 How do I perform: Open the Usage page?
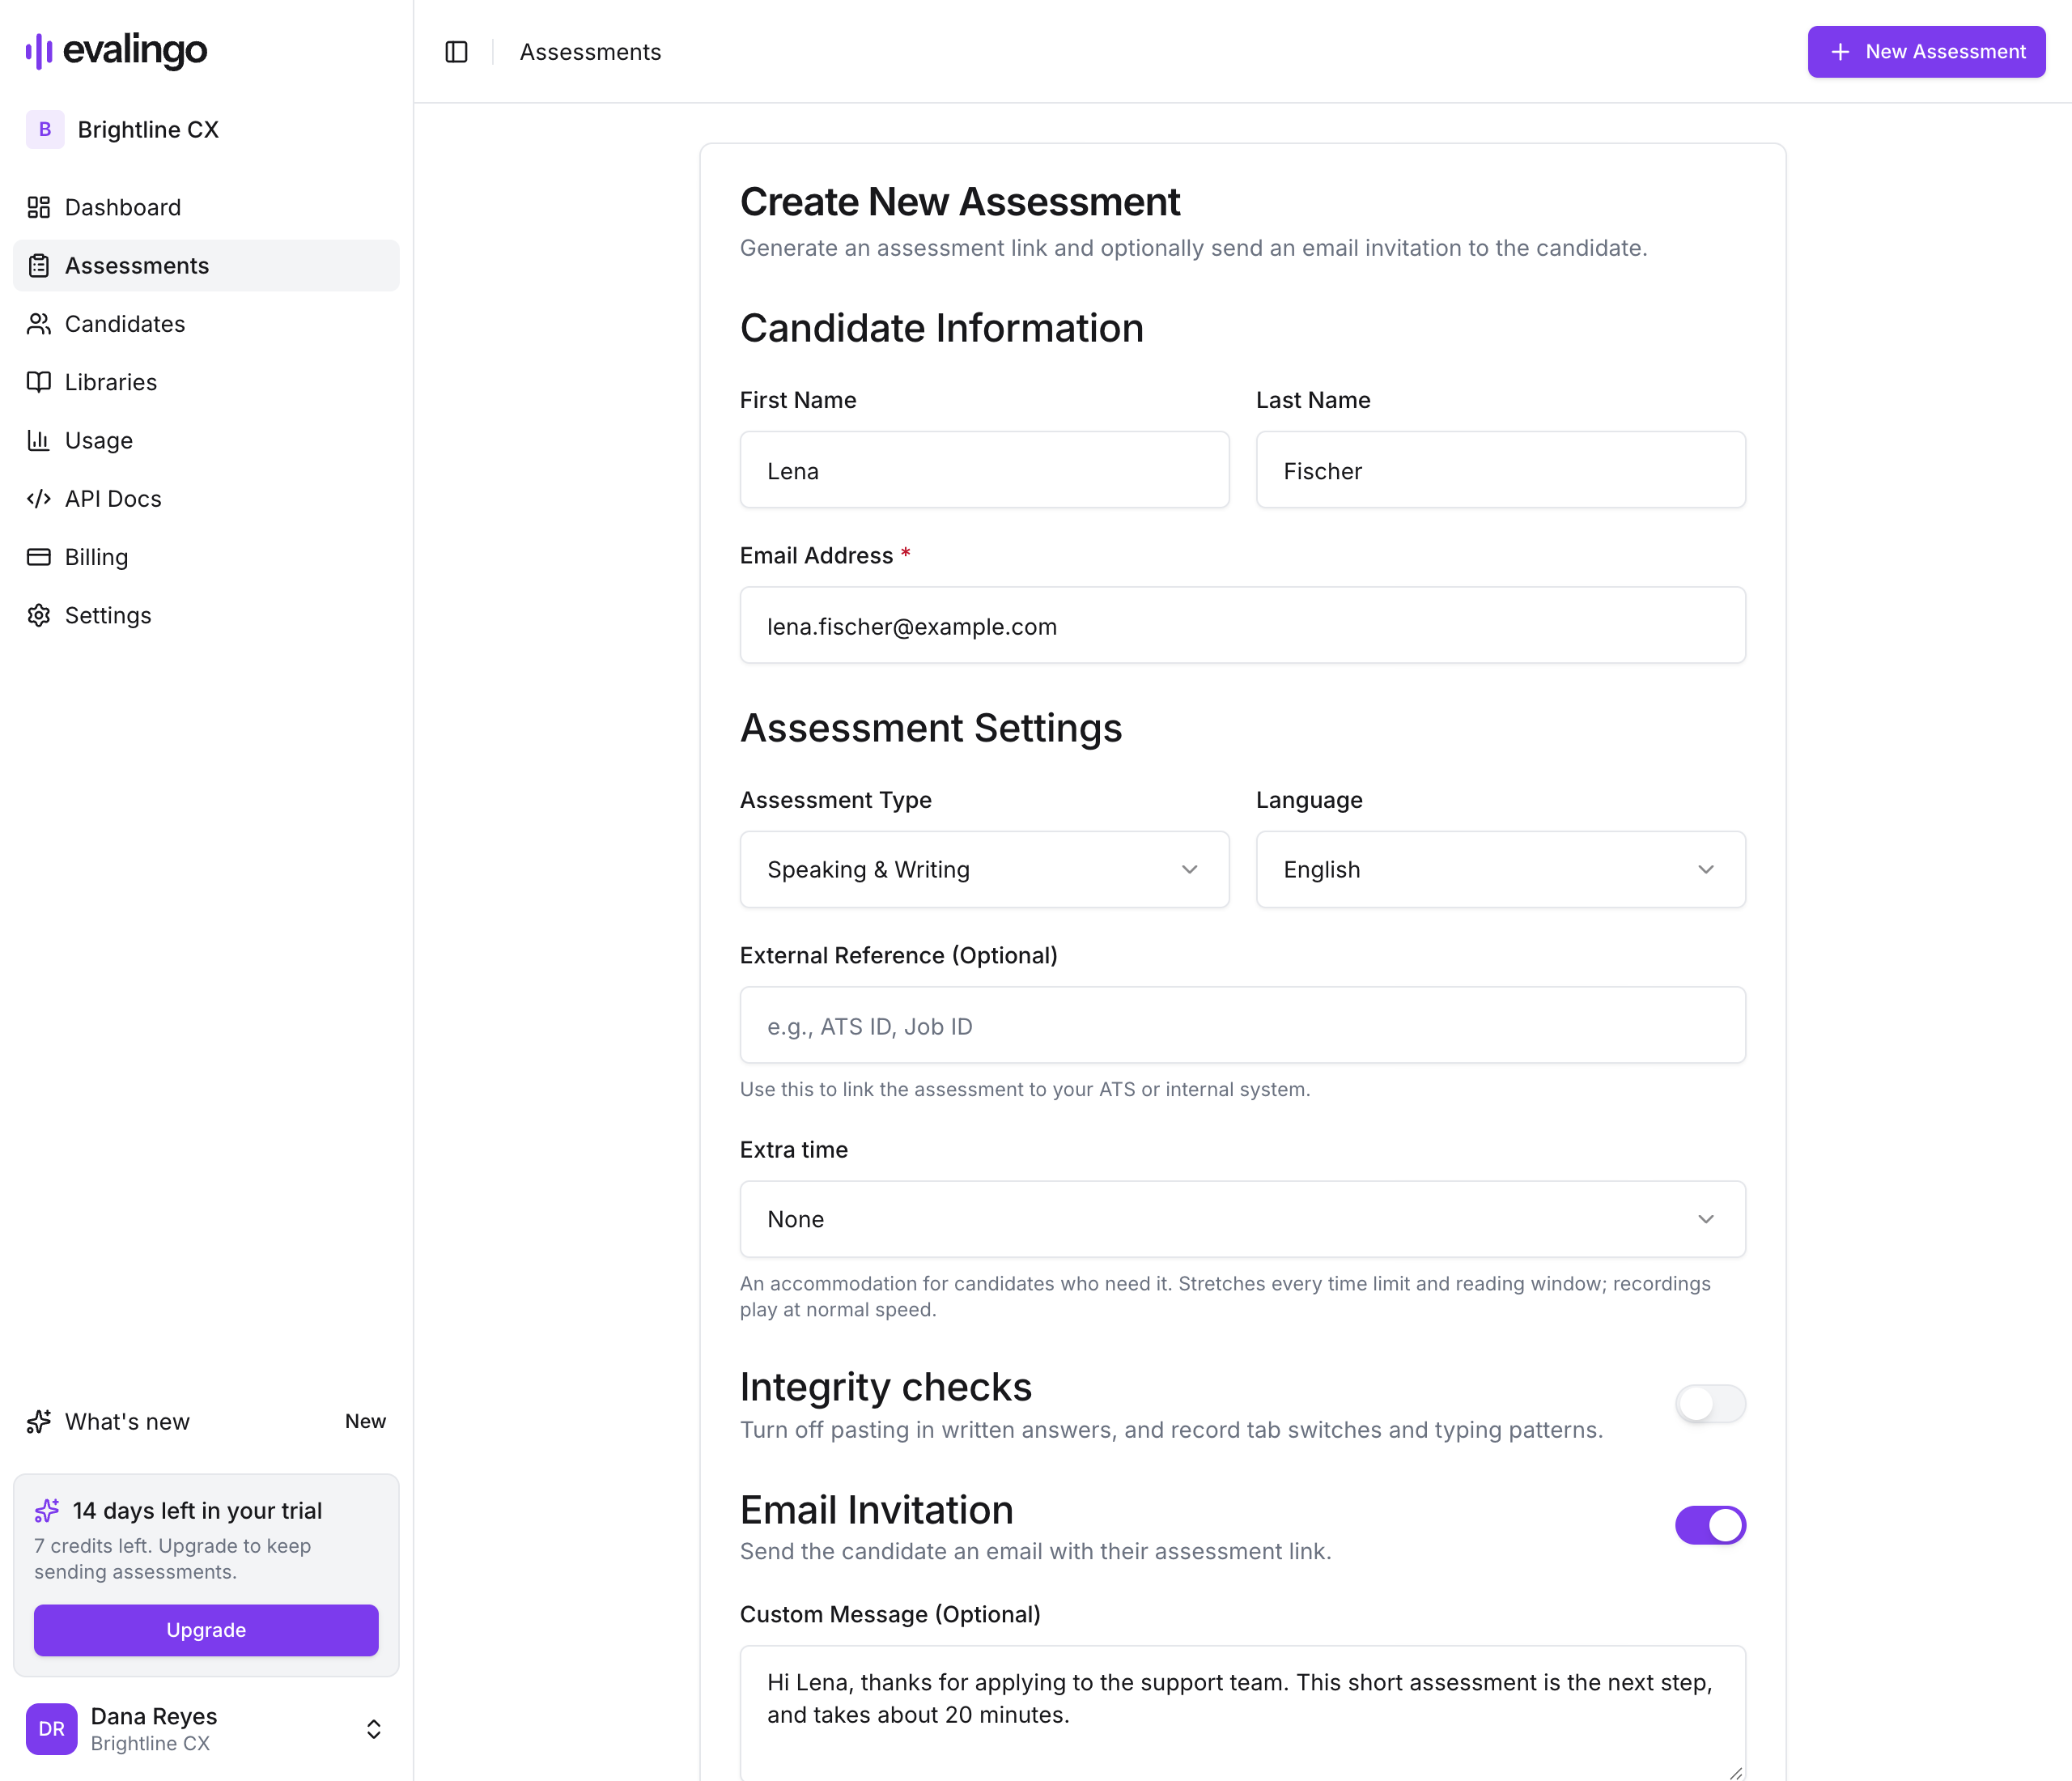pos(206,440)
